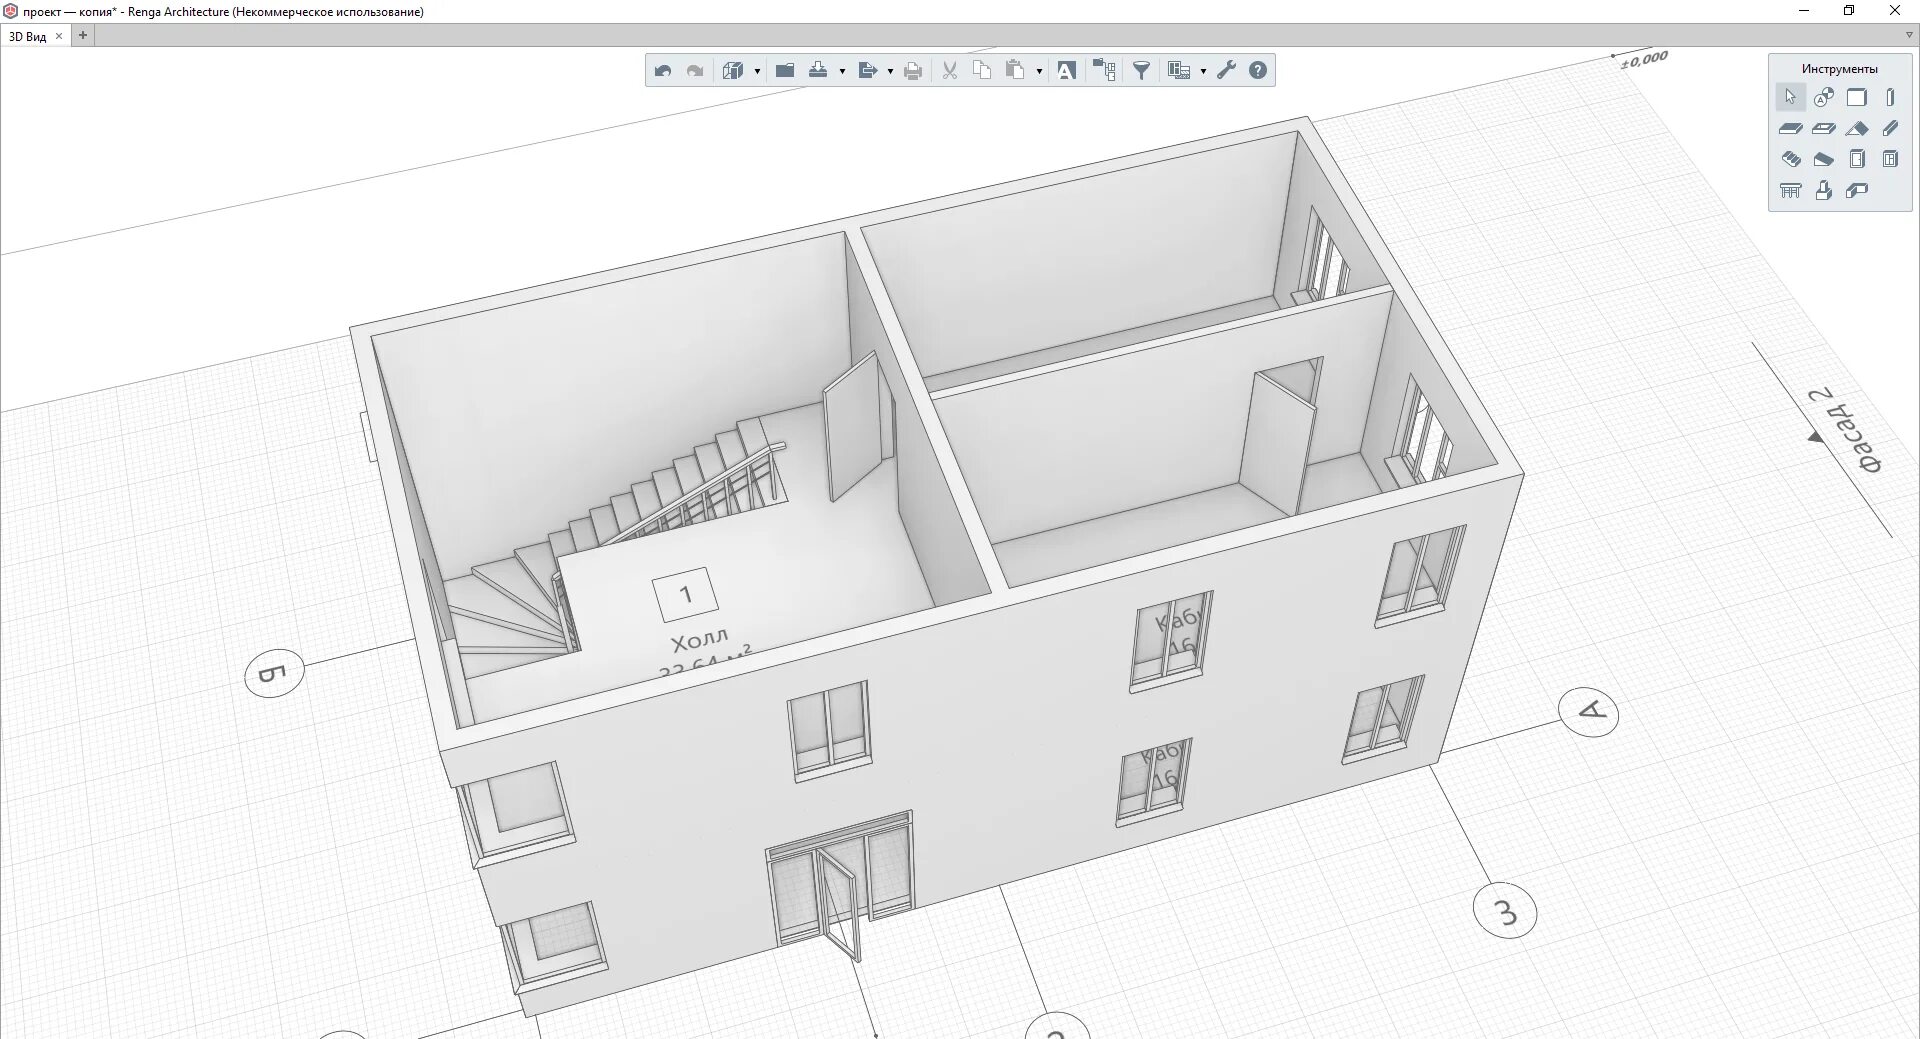Open the filter funnel tool
The image size is (1920, 1039).
pyautogui.click(x=1141, y=70)
